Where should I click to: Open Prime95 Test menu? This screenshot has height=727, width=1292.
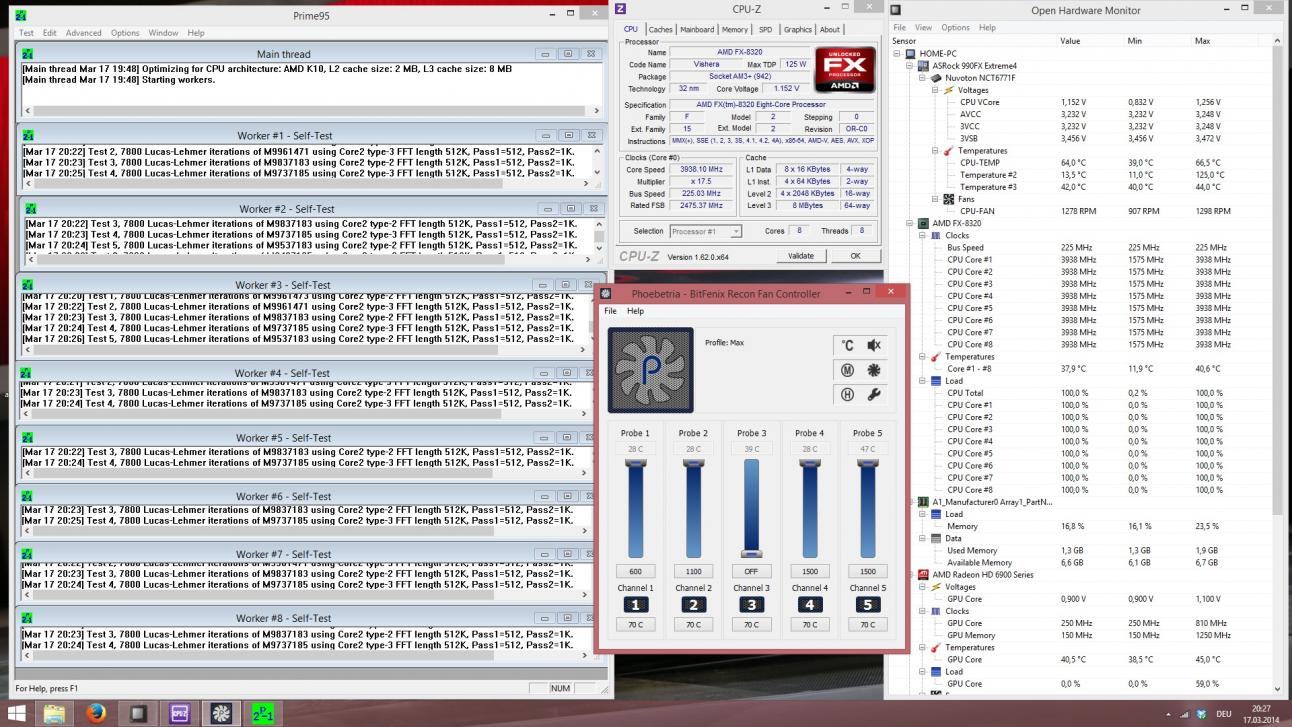coord(26,33)
